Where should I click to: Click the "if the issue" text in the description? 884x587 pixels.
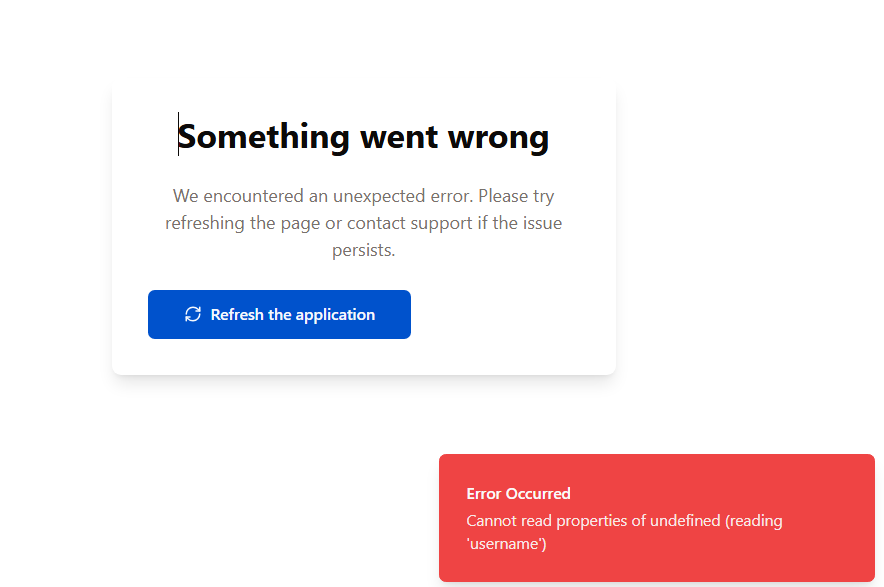[520, 223]
